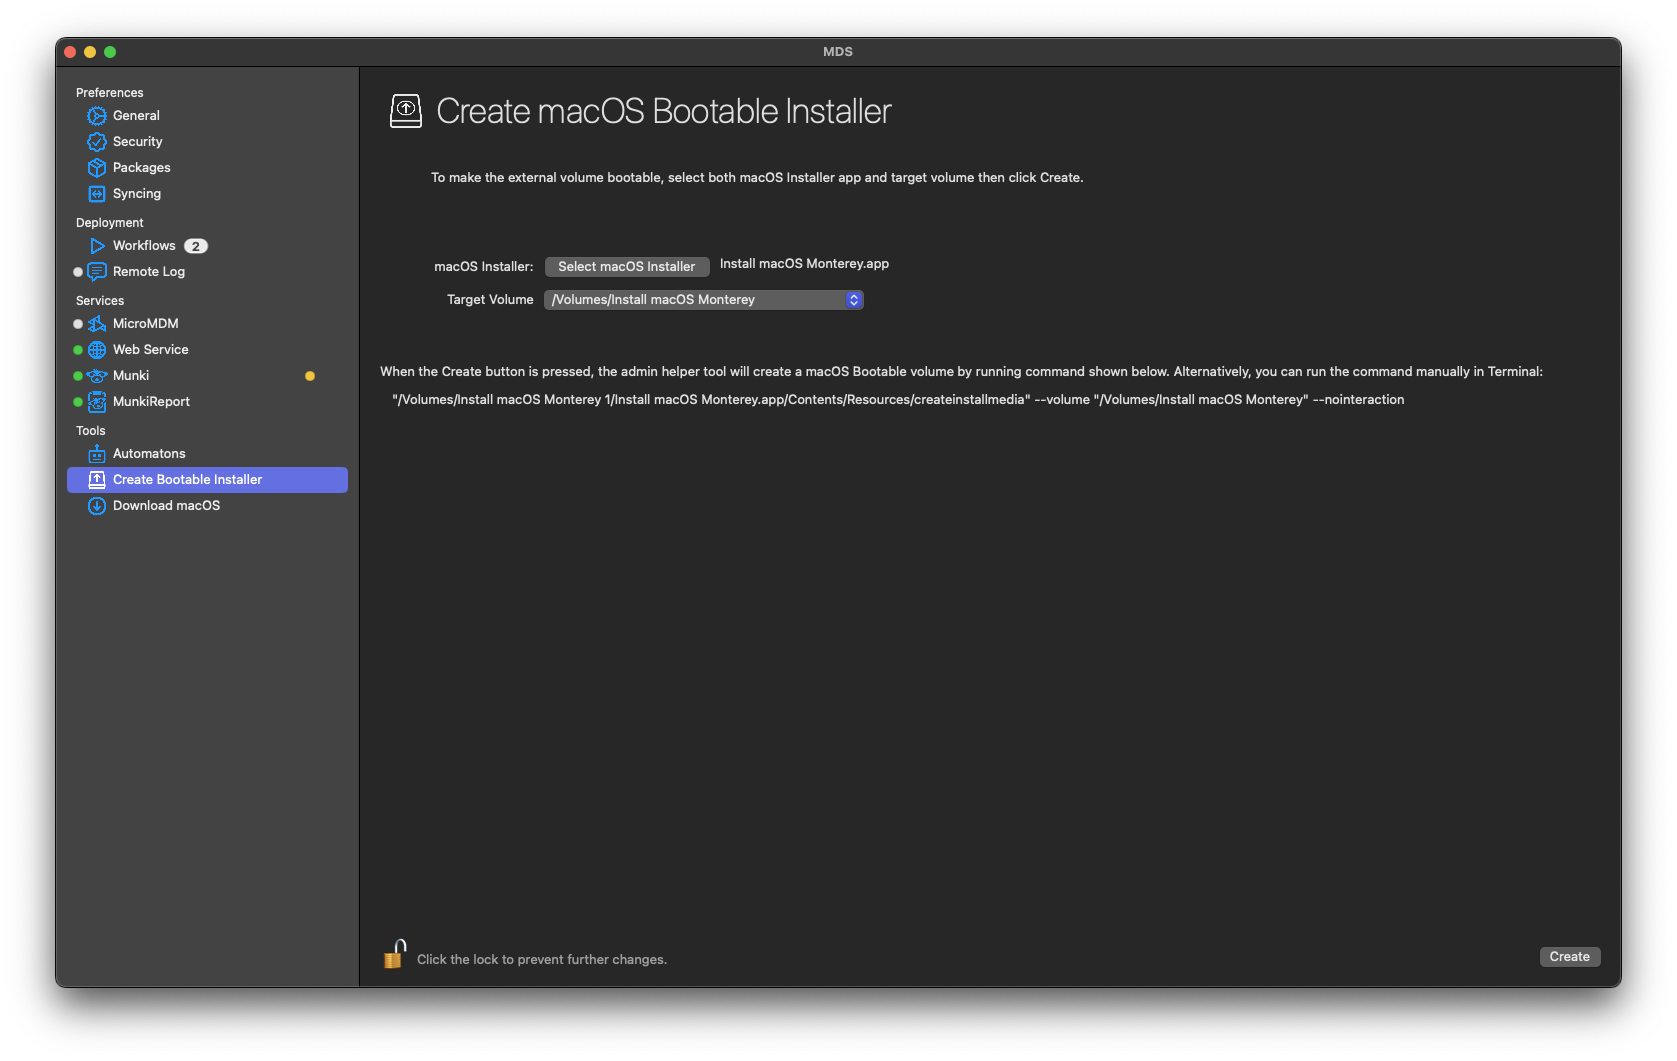The height and width of the screenshot is (1061, 1677).
Task: Select the Syncing icon in the sidebar
Action: [x=97, y=194]
